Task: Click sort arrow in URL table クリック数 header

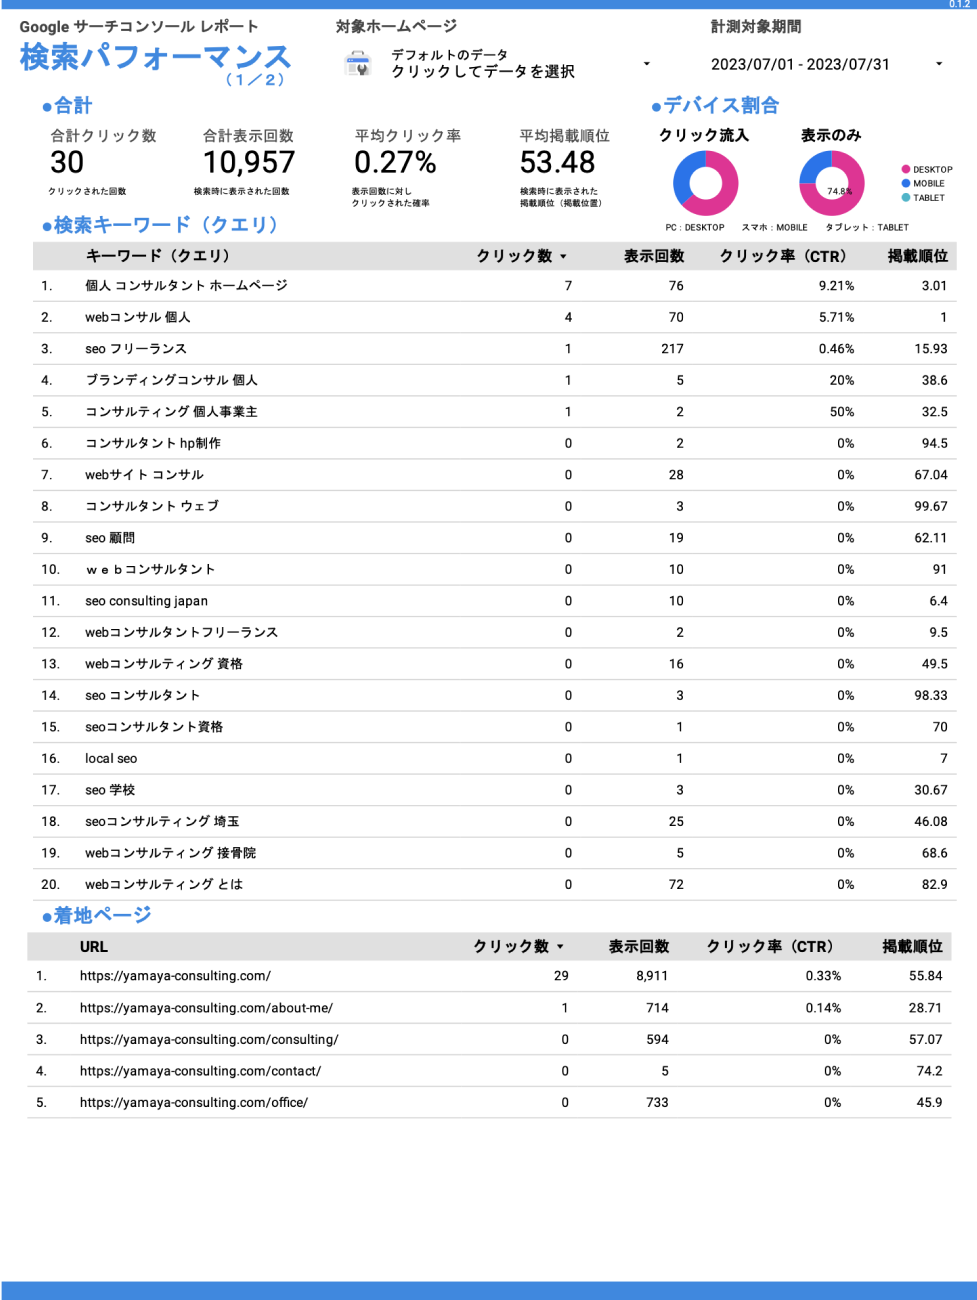Action: (560, 947)
